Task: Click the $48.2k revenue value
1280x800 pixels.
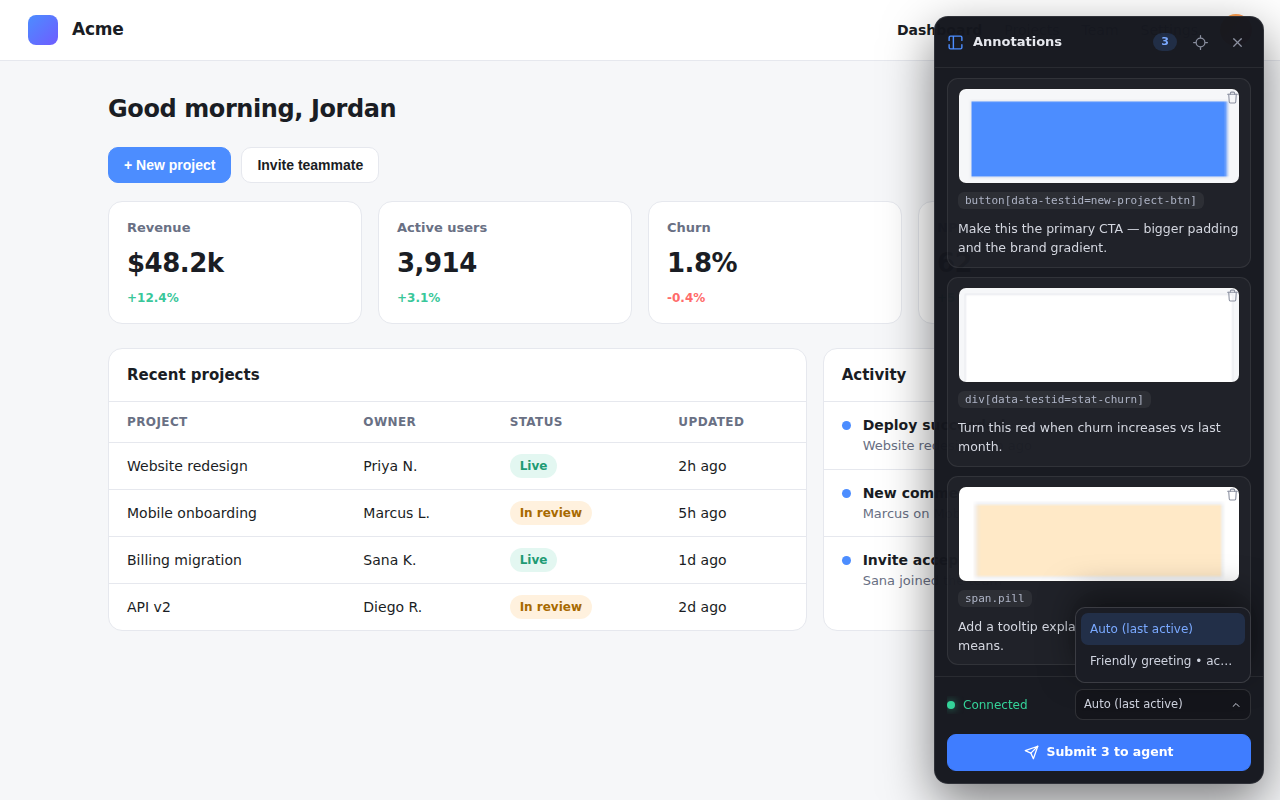Action: click(x=175, y=263)
